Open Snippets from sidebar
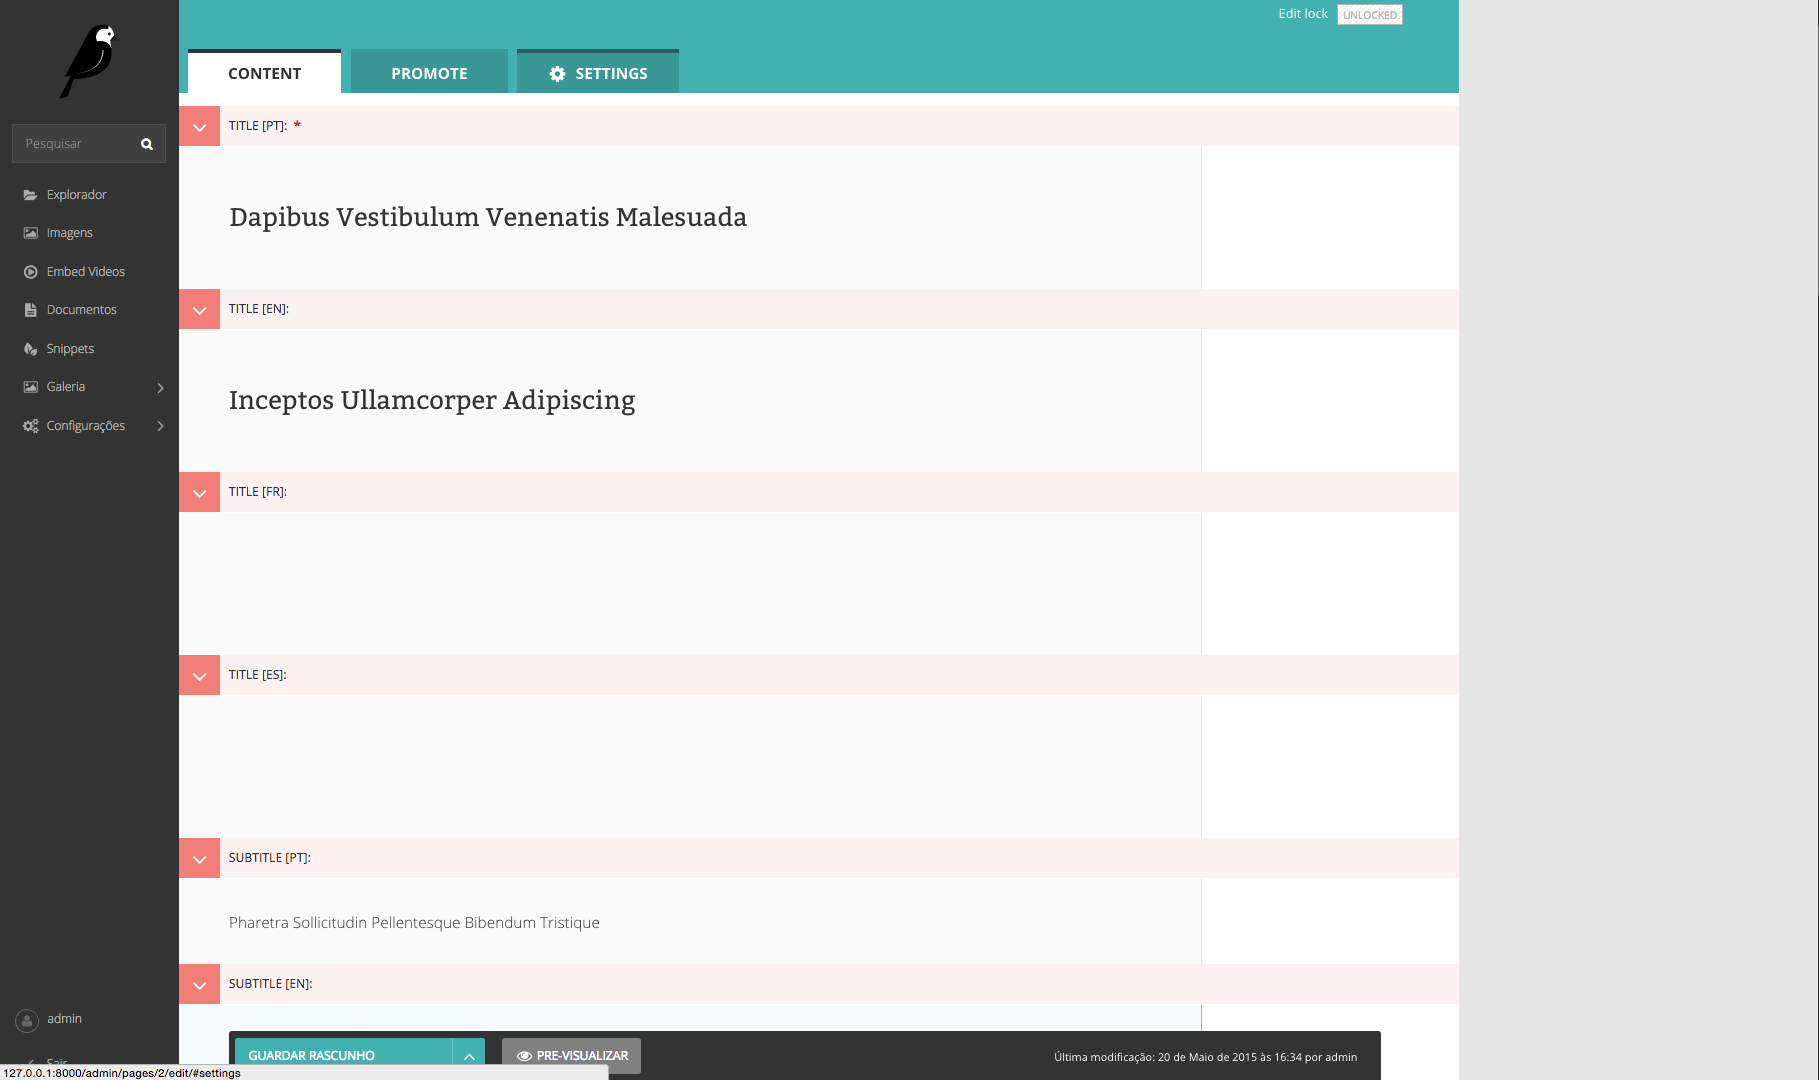 70,349
